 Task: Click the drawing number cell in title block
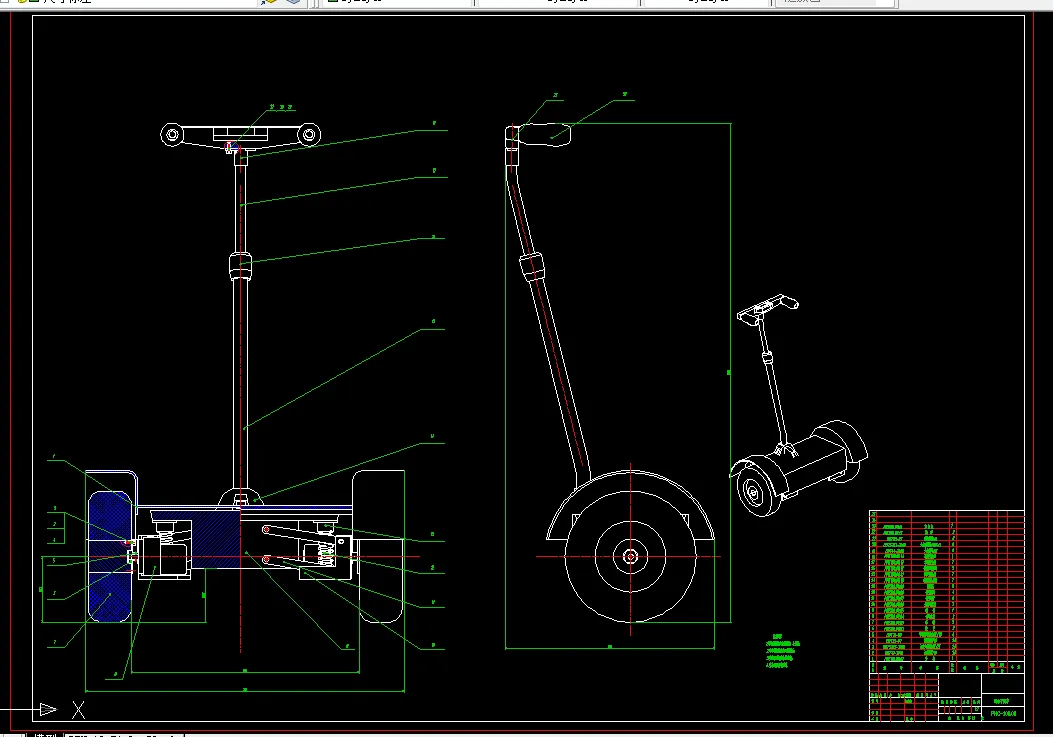(1003, 713)
